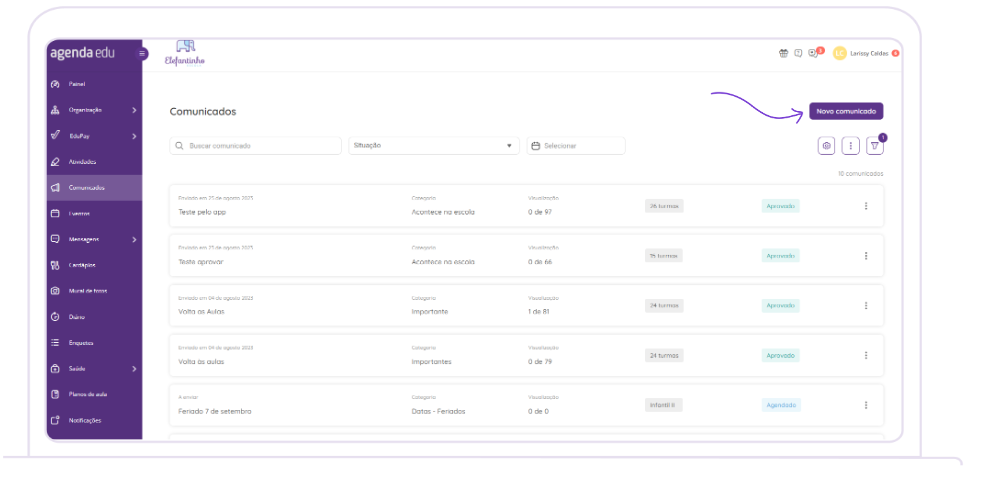The width and height of the screenshot is (982, 482).
Task: Open the funnel filter button
Action: (x=875, y=146)
